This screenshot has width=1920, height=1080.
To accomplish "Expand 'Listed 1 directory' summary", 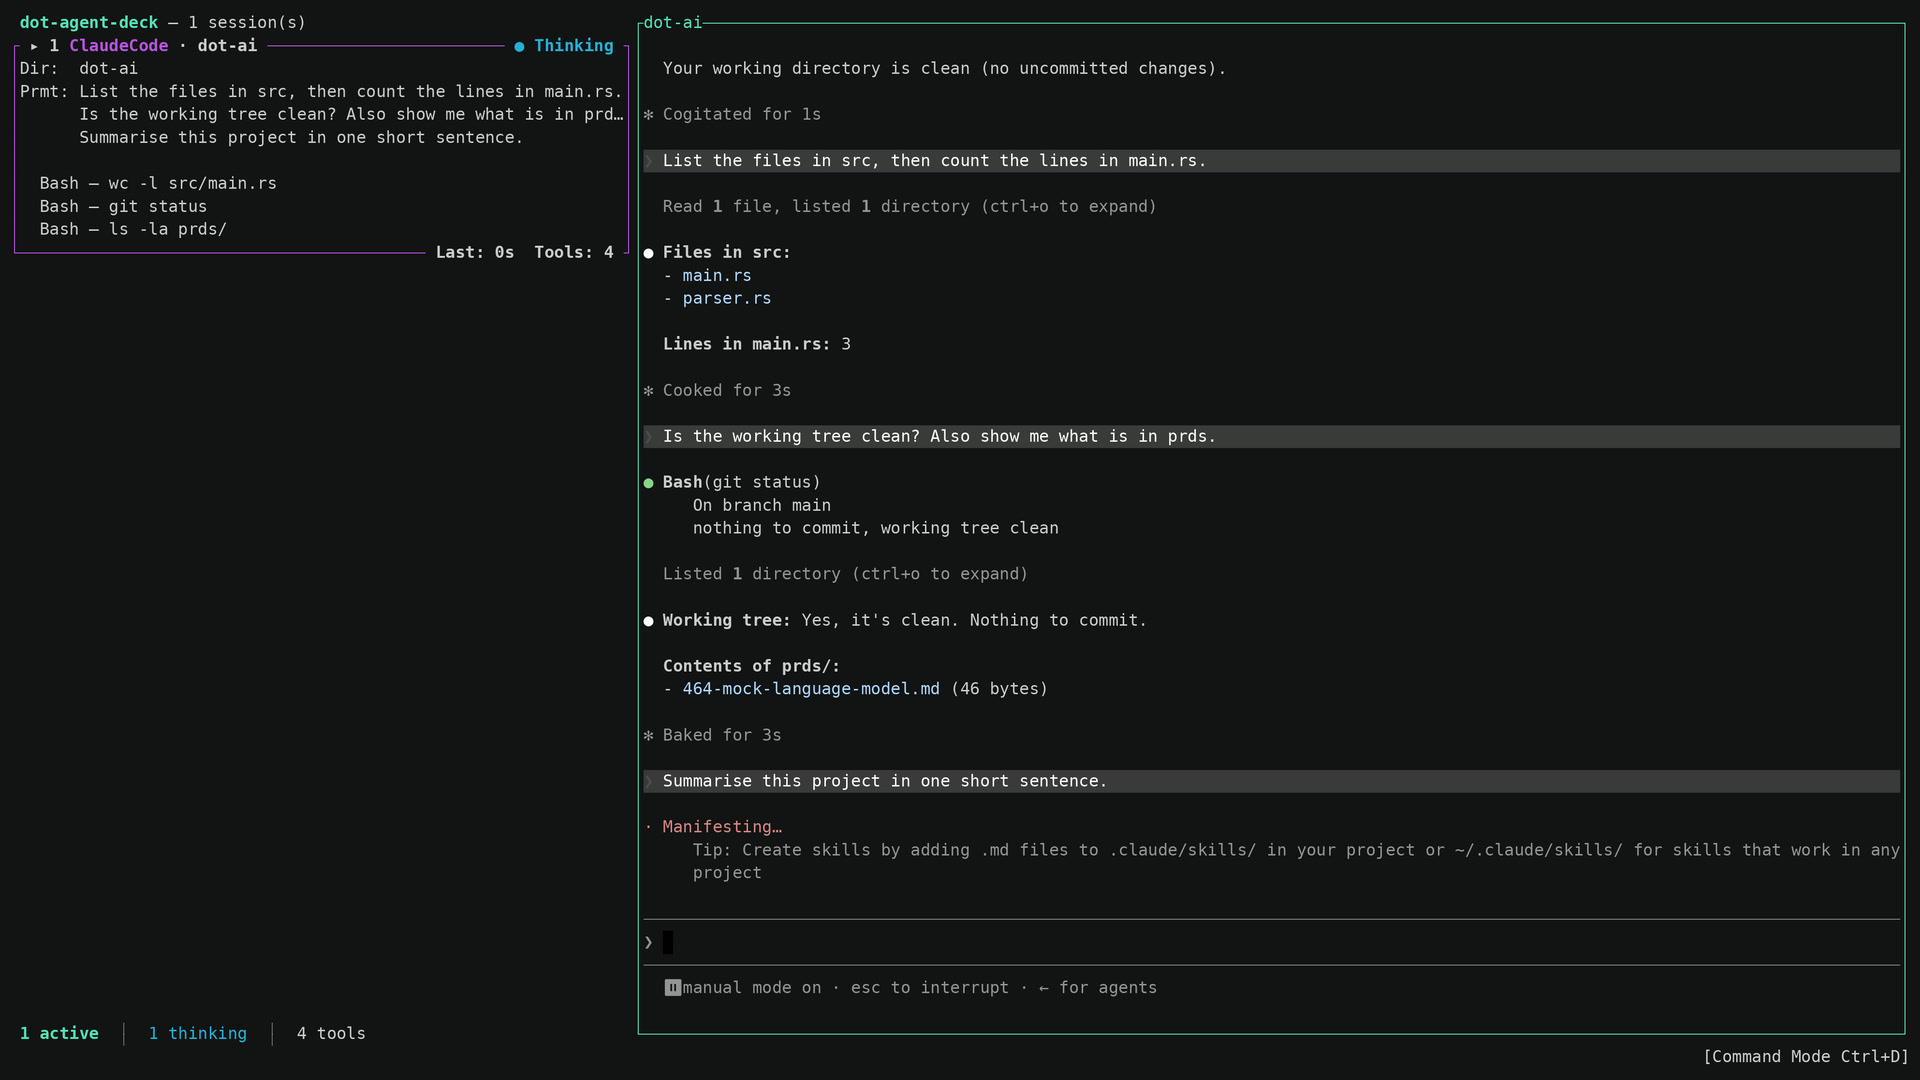I will click(x=845, y=575).
